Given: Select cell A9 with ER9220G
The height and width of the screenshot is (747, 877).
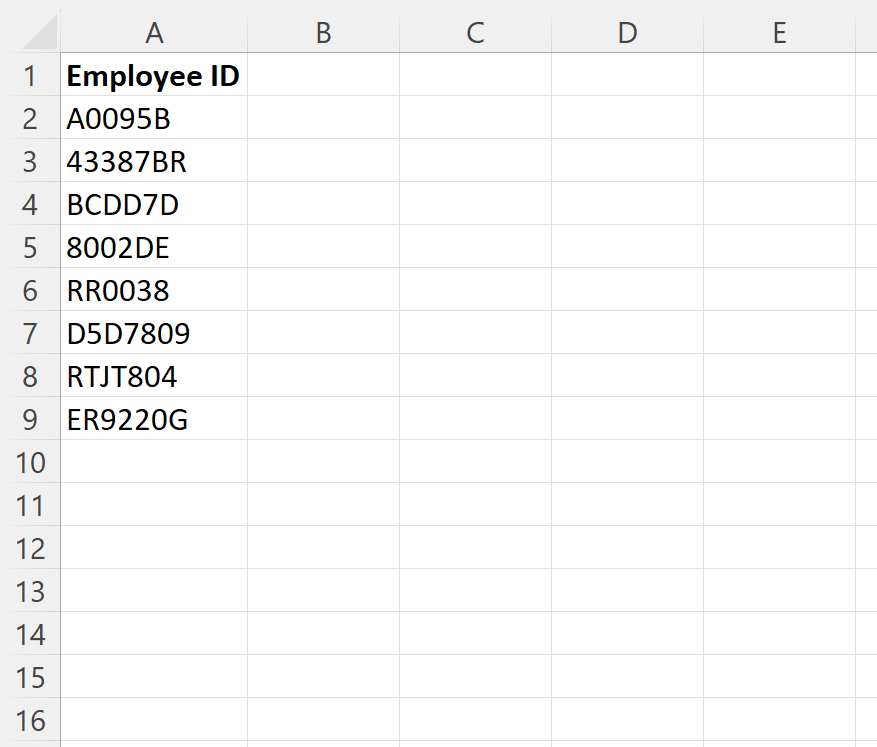Looking at the screenshot, I should (153, 419).
